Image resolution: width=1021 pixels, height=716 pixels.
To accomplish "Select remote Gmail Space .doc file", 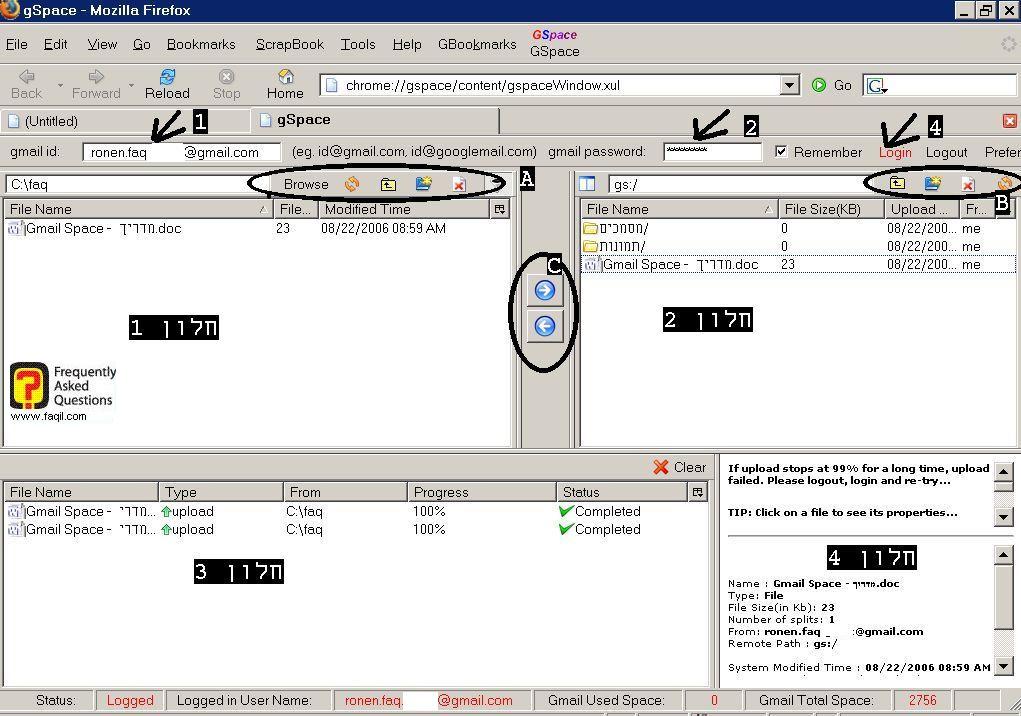I will [798, 264].
